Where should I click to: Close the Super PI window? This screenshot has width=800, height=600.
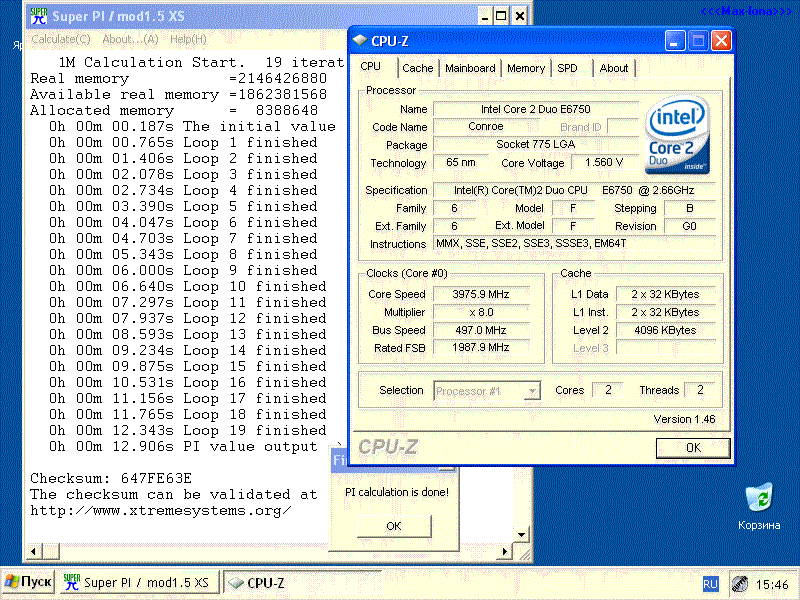point(519,16)
